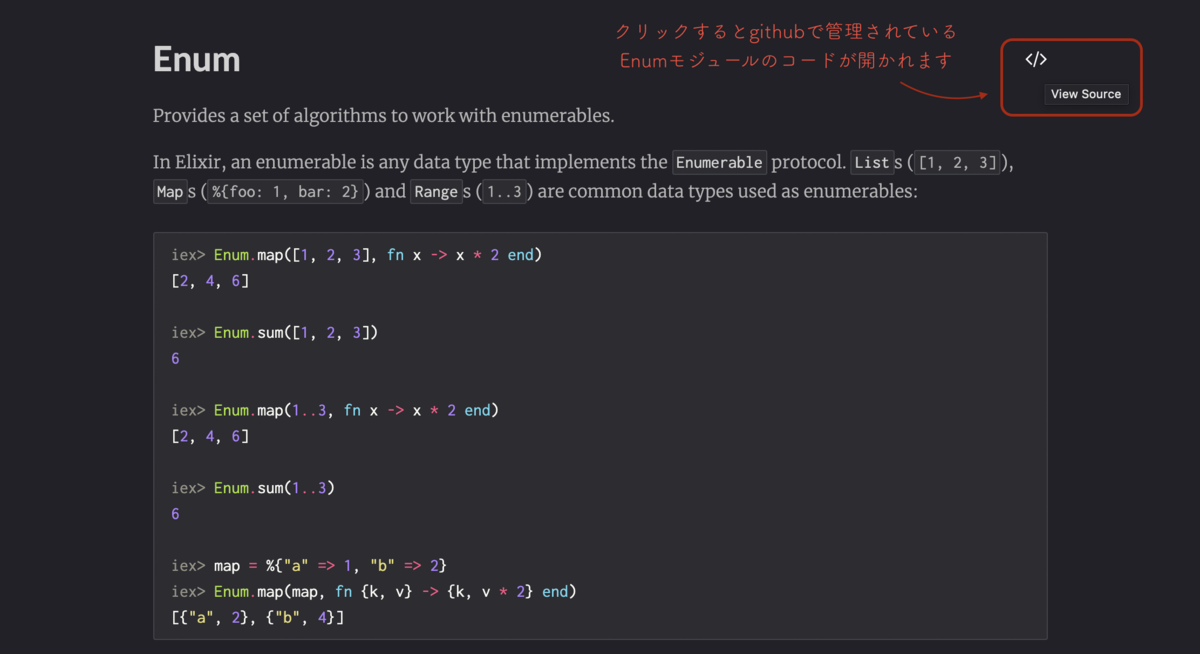Click the code line Enum.sum(1..3)
Screen dimensions: 1200x654
pos(253,488)
